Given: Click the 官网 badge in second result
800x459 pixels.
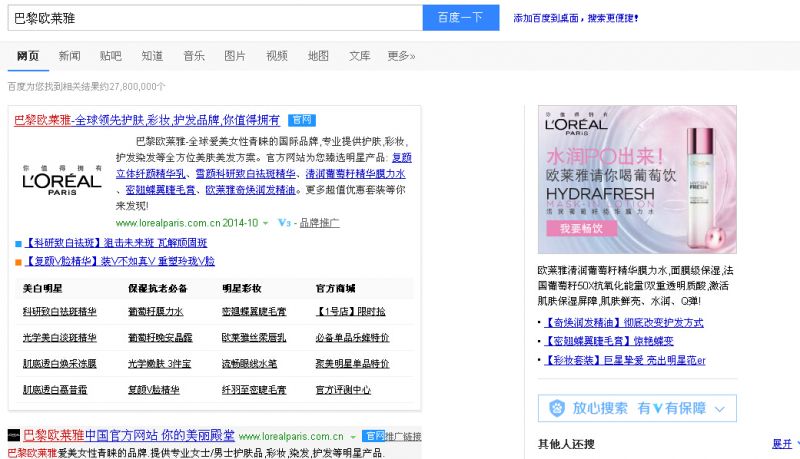Looking at the screenshot, I should point(373,436).
